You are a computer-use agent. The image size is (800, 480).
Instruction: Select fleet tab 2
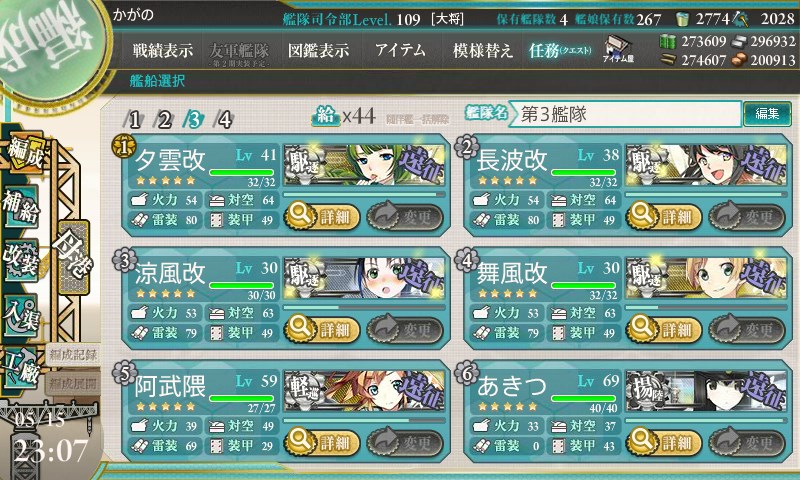pyautogui.click(x=164, y=120)
